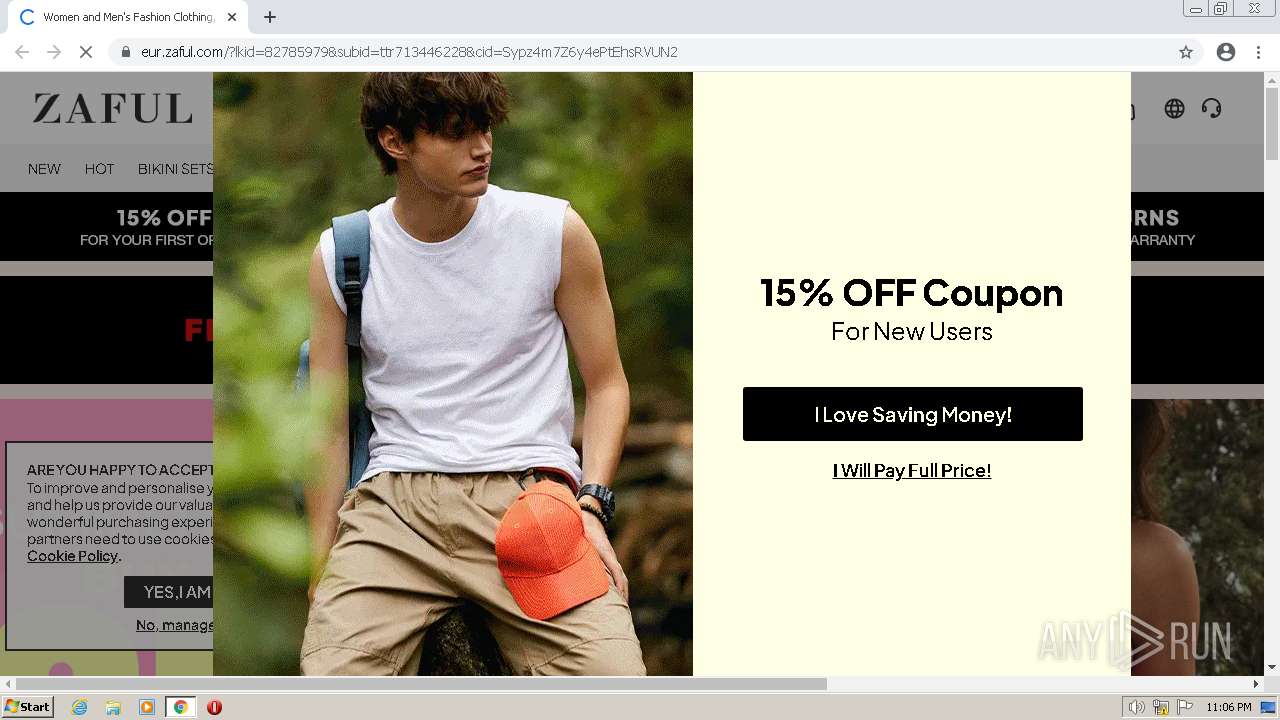Click the horizontal scrollbar at the bottom
Screen dimensions: 1280x720
[x=420, y=684]
